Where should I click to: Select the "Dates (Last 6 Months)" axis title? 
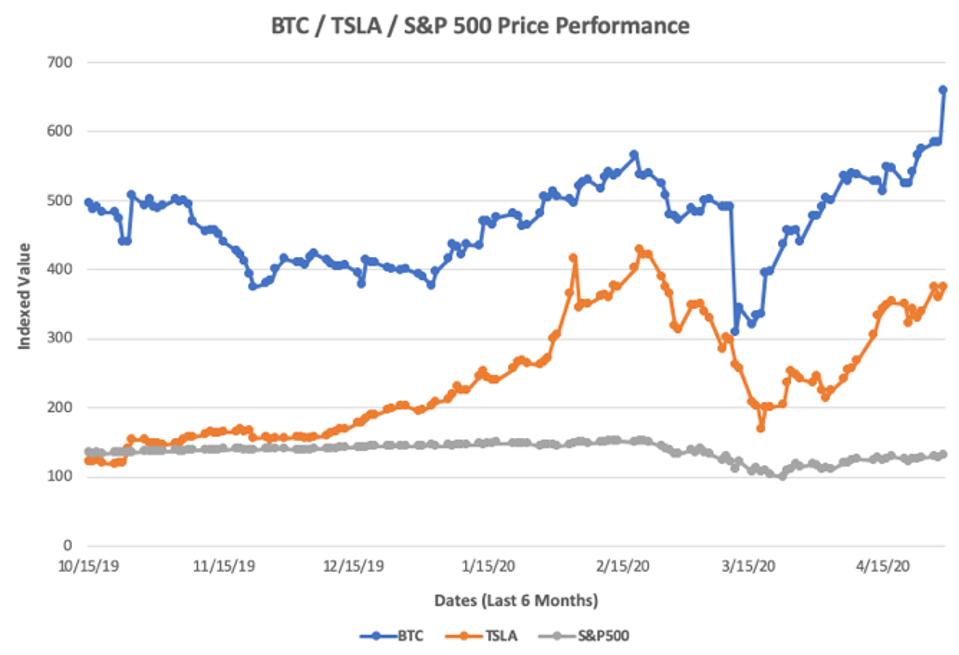516,600
